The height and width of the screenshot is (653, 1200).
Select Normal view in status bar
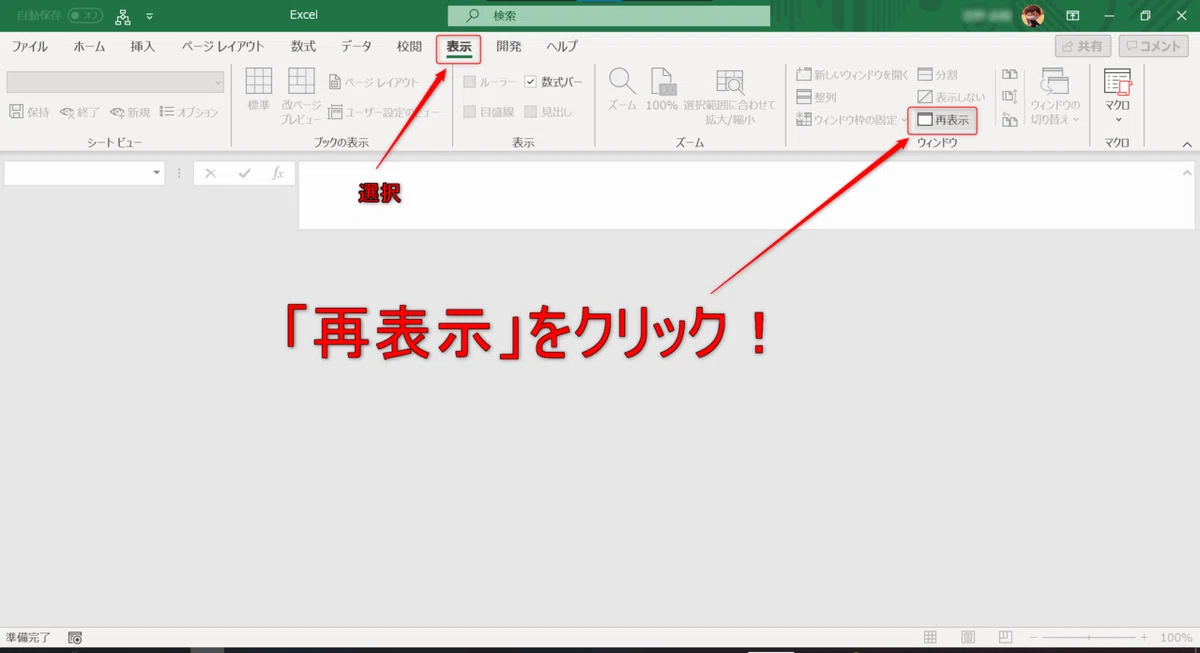point(930,637)
